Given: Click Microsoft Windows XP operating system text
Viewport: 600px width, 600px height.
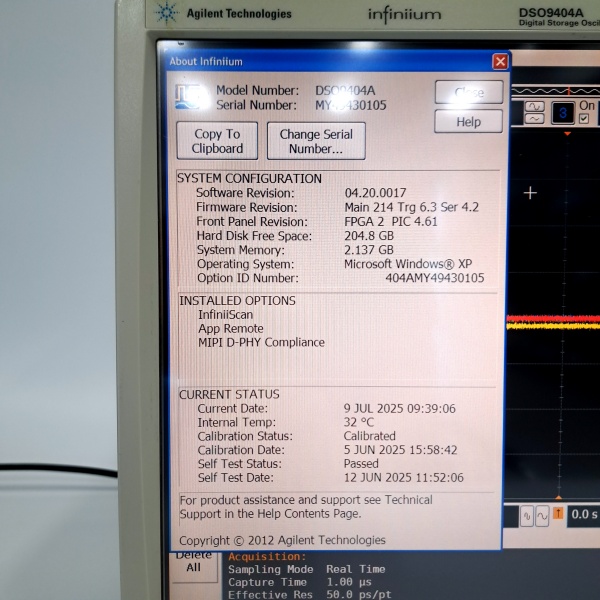Looking at the screenshot, I should coord(408,264).
